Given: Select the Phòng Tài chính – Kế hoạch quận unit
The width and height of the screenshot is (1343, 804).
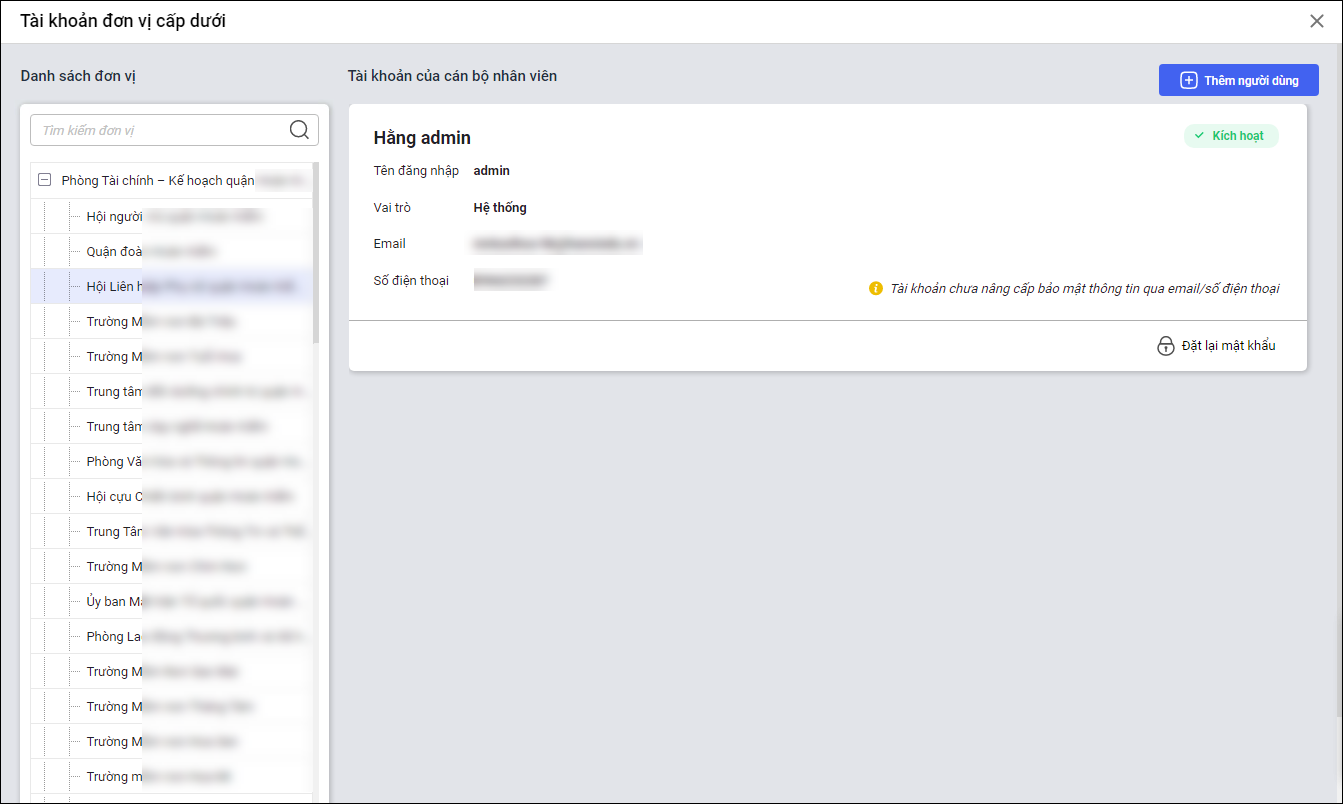Looking at the screenshot, I should coord(158,181).
